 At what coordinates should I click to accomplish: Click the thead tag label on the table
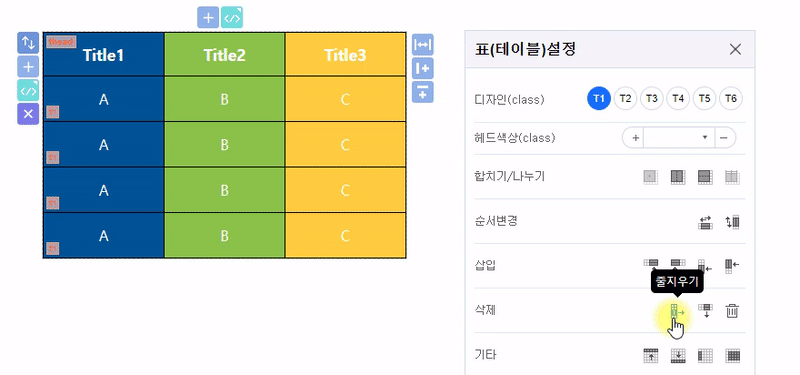[61, 42]
